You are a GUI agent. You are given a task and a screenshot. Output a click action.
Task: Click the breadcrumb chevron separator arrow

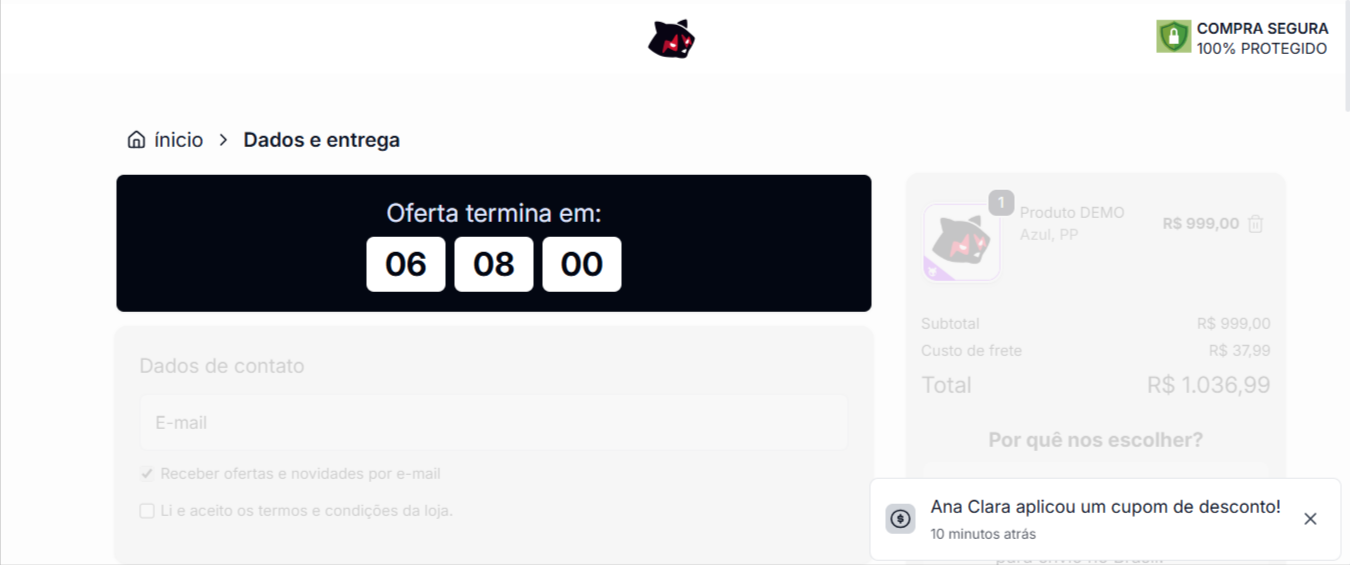[x=223, y=140]
